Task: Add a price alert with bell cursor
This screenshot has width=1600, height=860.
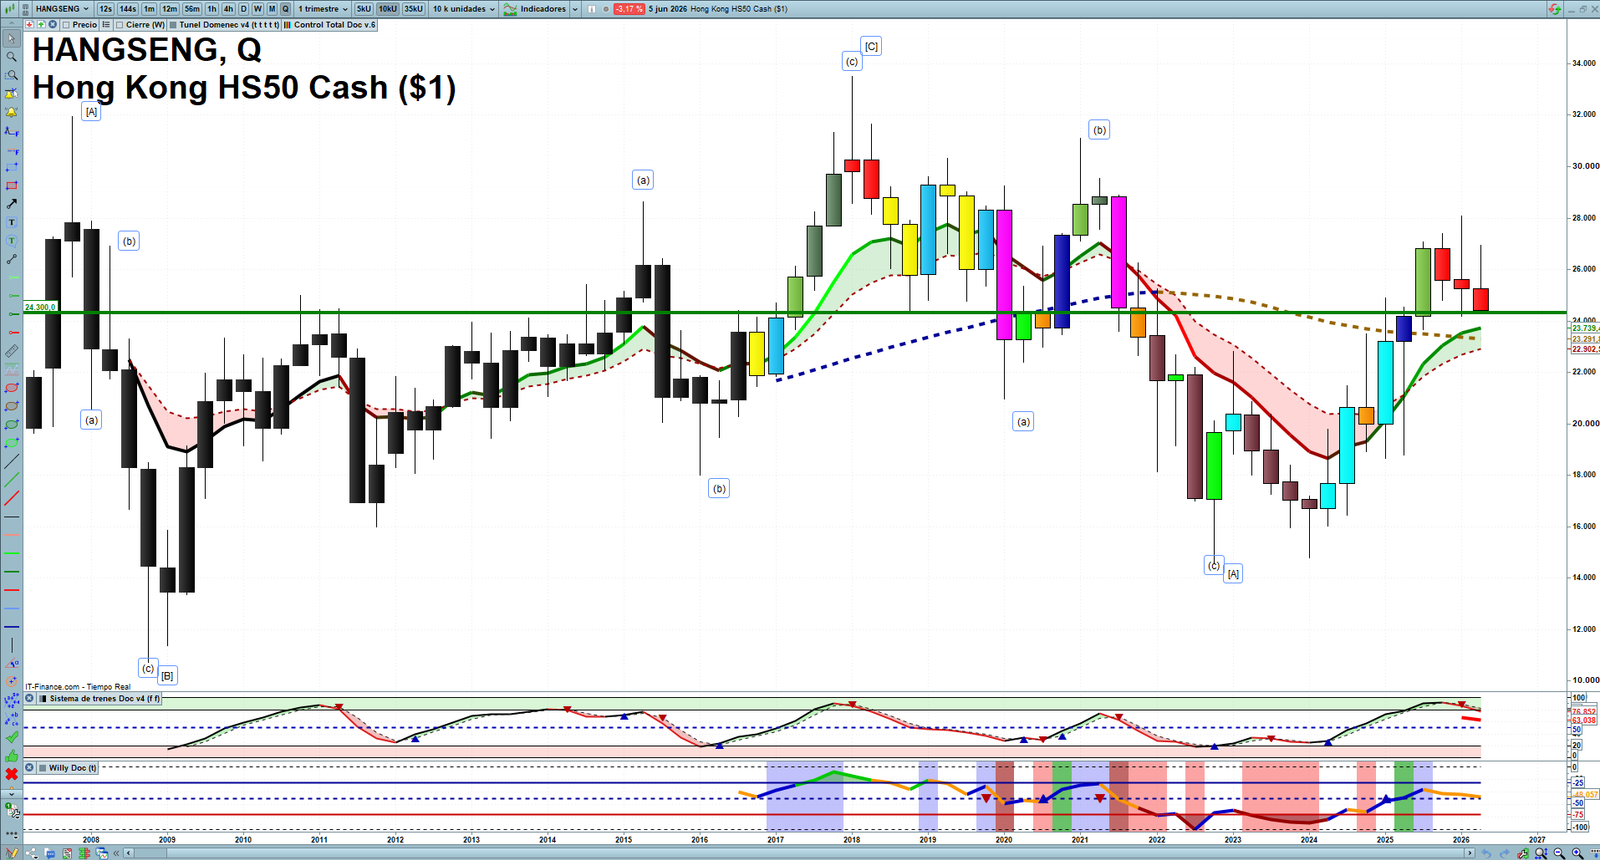Action: point(12,94)
